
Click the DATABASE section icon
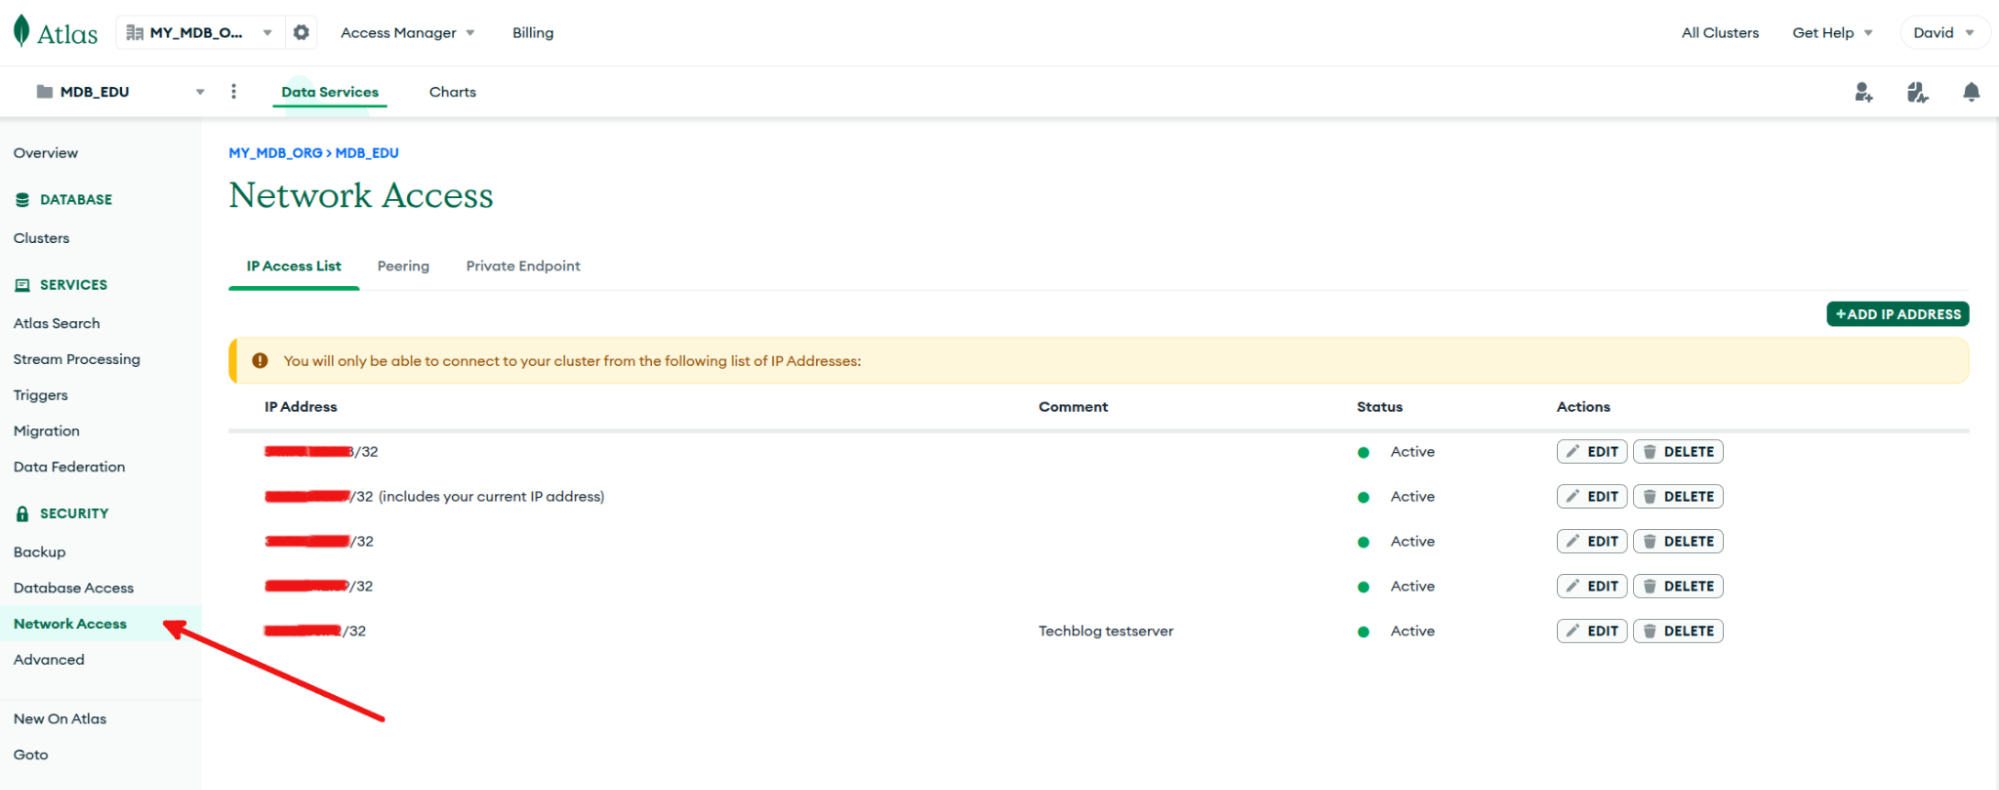pos(22,200)
